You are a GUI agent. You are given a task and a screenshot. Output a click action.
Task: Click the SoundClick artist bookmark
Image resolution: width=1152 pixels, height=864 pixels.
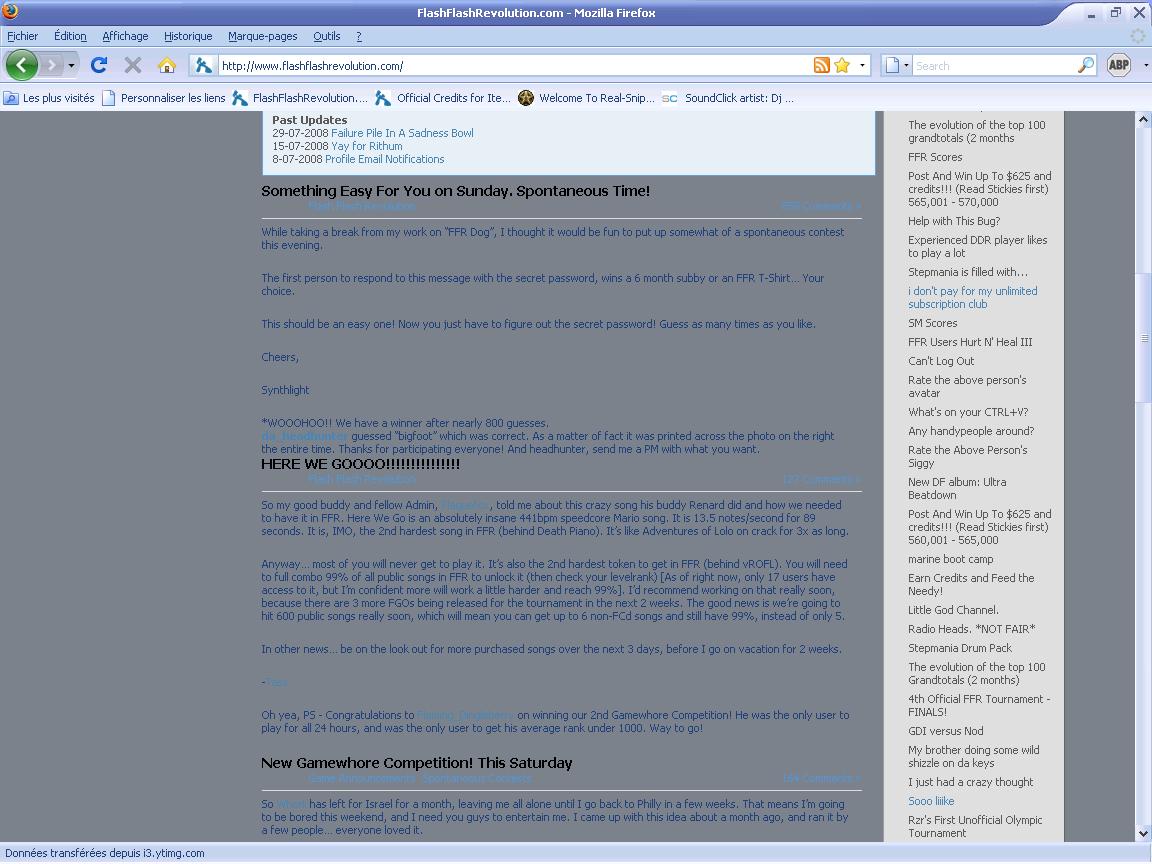point(727,98)
